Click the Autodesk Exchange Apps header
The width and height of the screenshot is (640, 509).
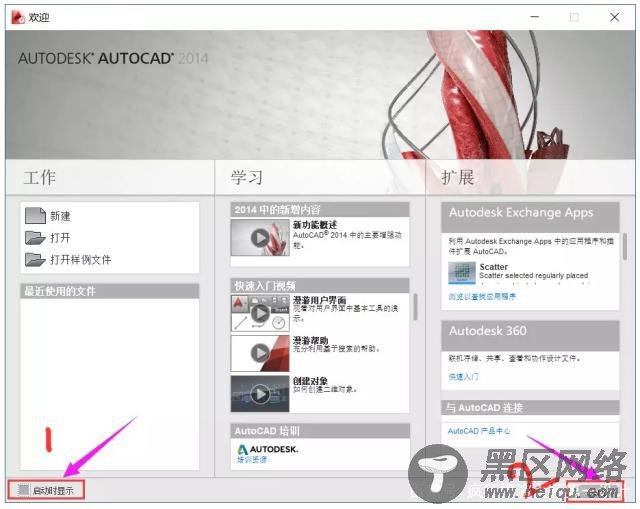(530, 217)
